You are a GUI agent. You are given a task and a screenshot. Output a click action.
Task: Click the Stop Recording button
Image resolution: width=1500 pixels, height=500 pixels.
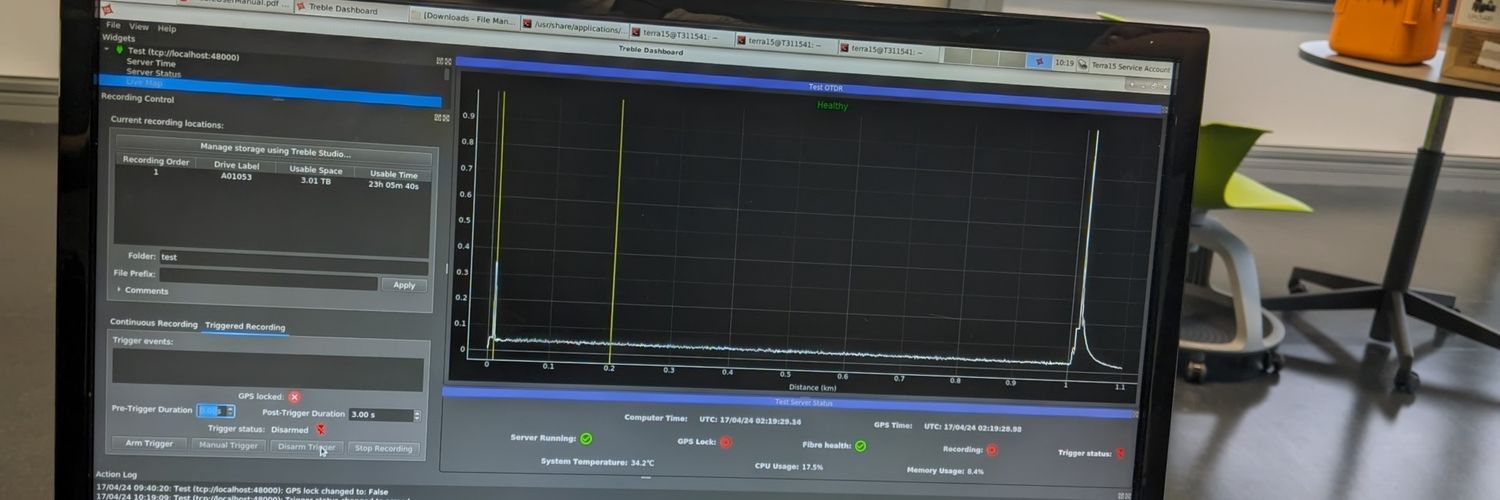pos(385,449)
